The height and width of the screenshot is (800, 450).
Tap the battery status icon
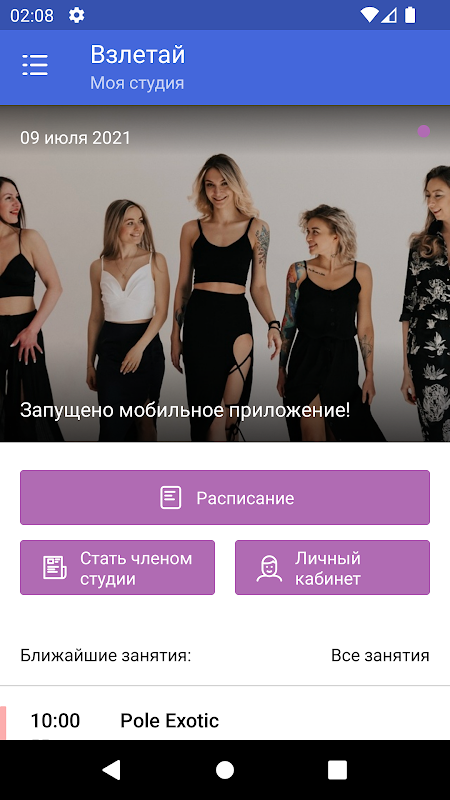tap(410, 15)
